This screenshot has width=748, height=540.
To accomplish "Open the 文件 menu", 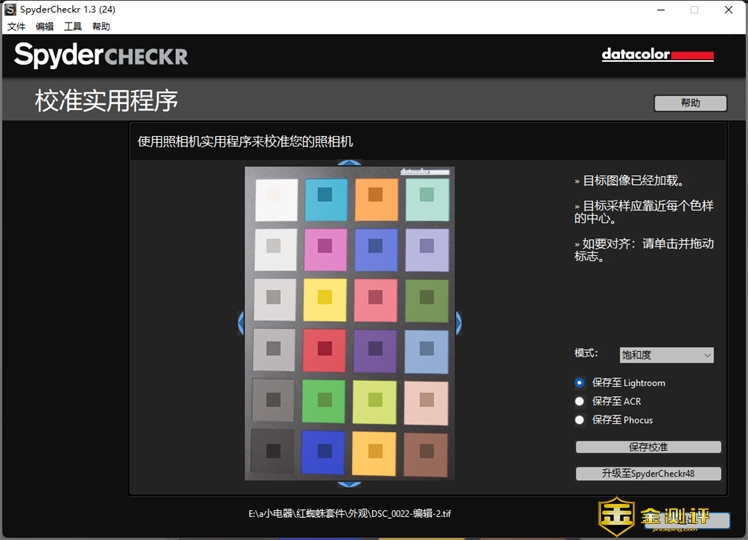I will (16, 27).
